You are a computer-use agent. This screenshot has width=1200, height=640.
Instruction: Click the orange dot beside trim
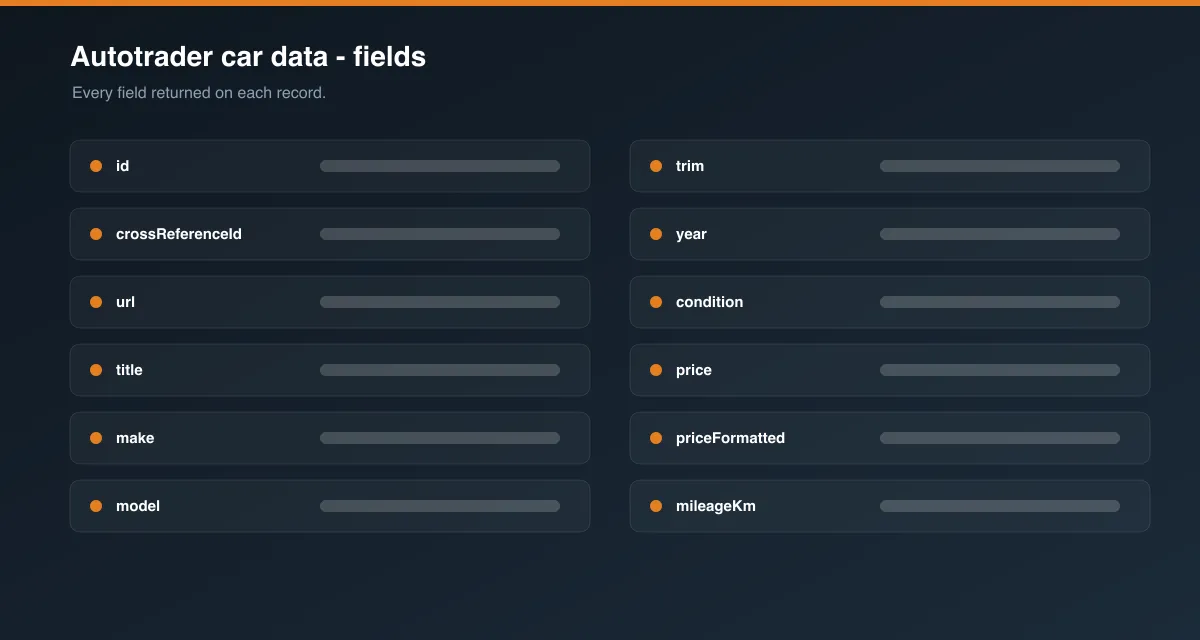pos(656,166)
